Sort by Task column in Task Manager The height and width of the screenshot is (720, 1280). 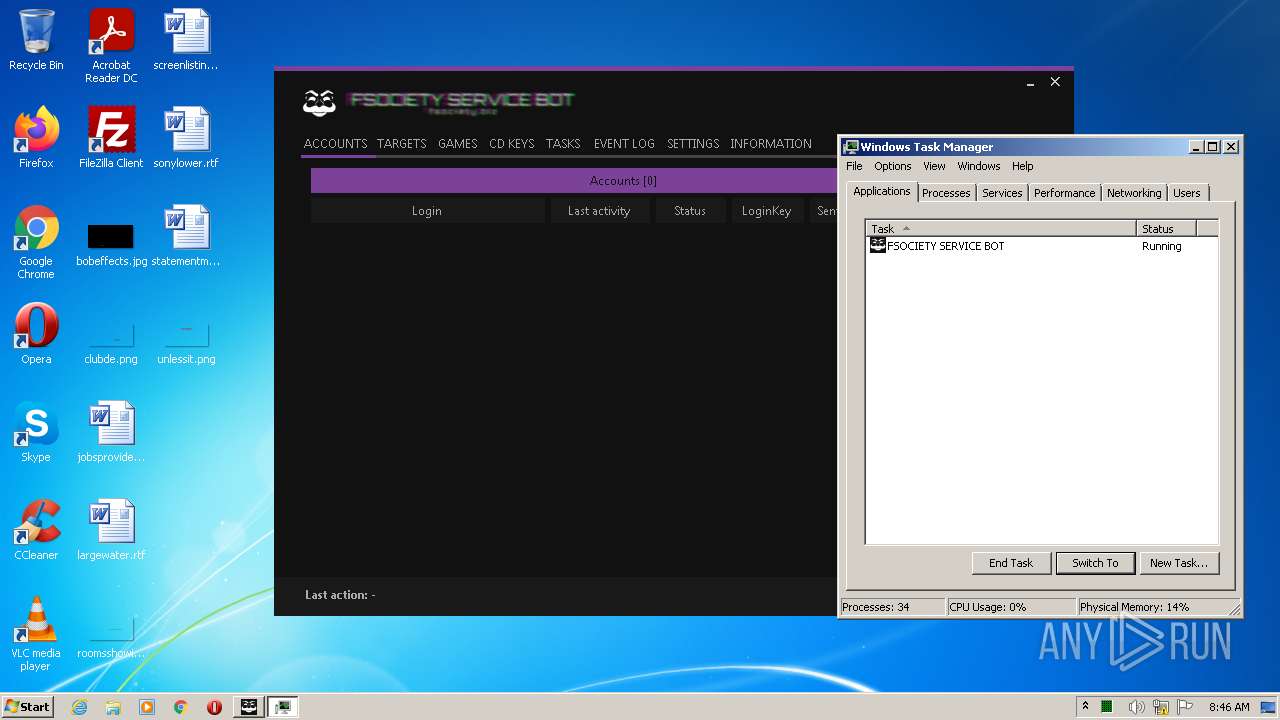click(x=1001, y=229)
